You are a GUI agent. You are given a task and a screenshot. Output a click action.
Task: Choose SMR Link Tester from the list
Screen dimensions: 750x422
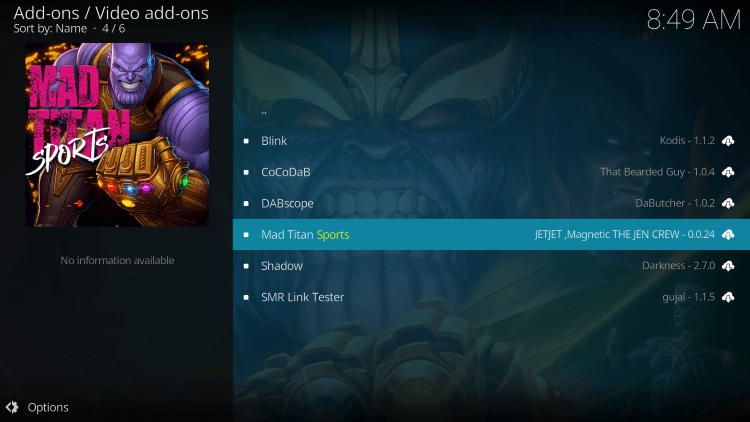pos(491,297)
